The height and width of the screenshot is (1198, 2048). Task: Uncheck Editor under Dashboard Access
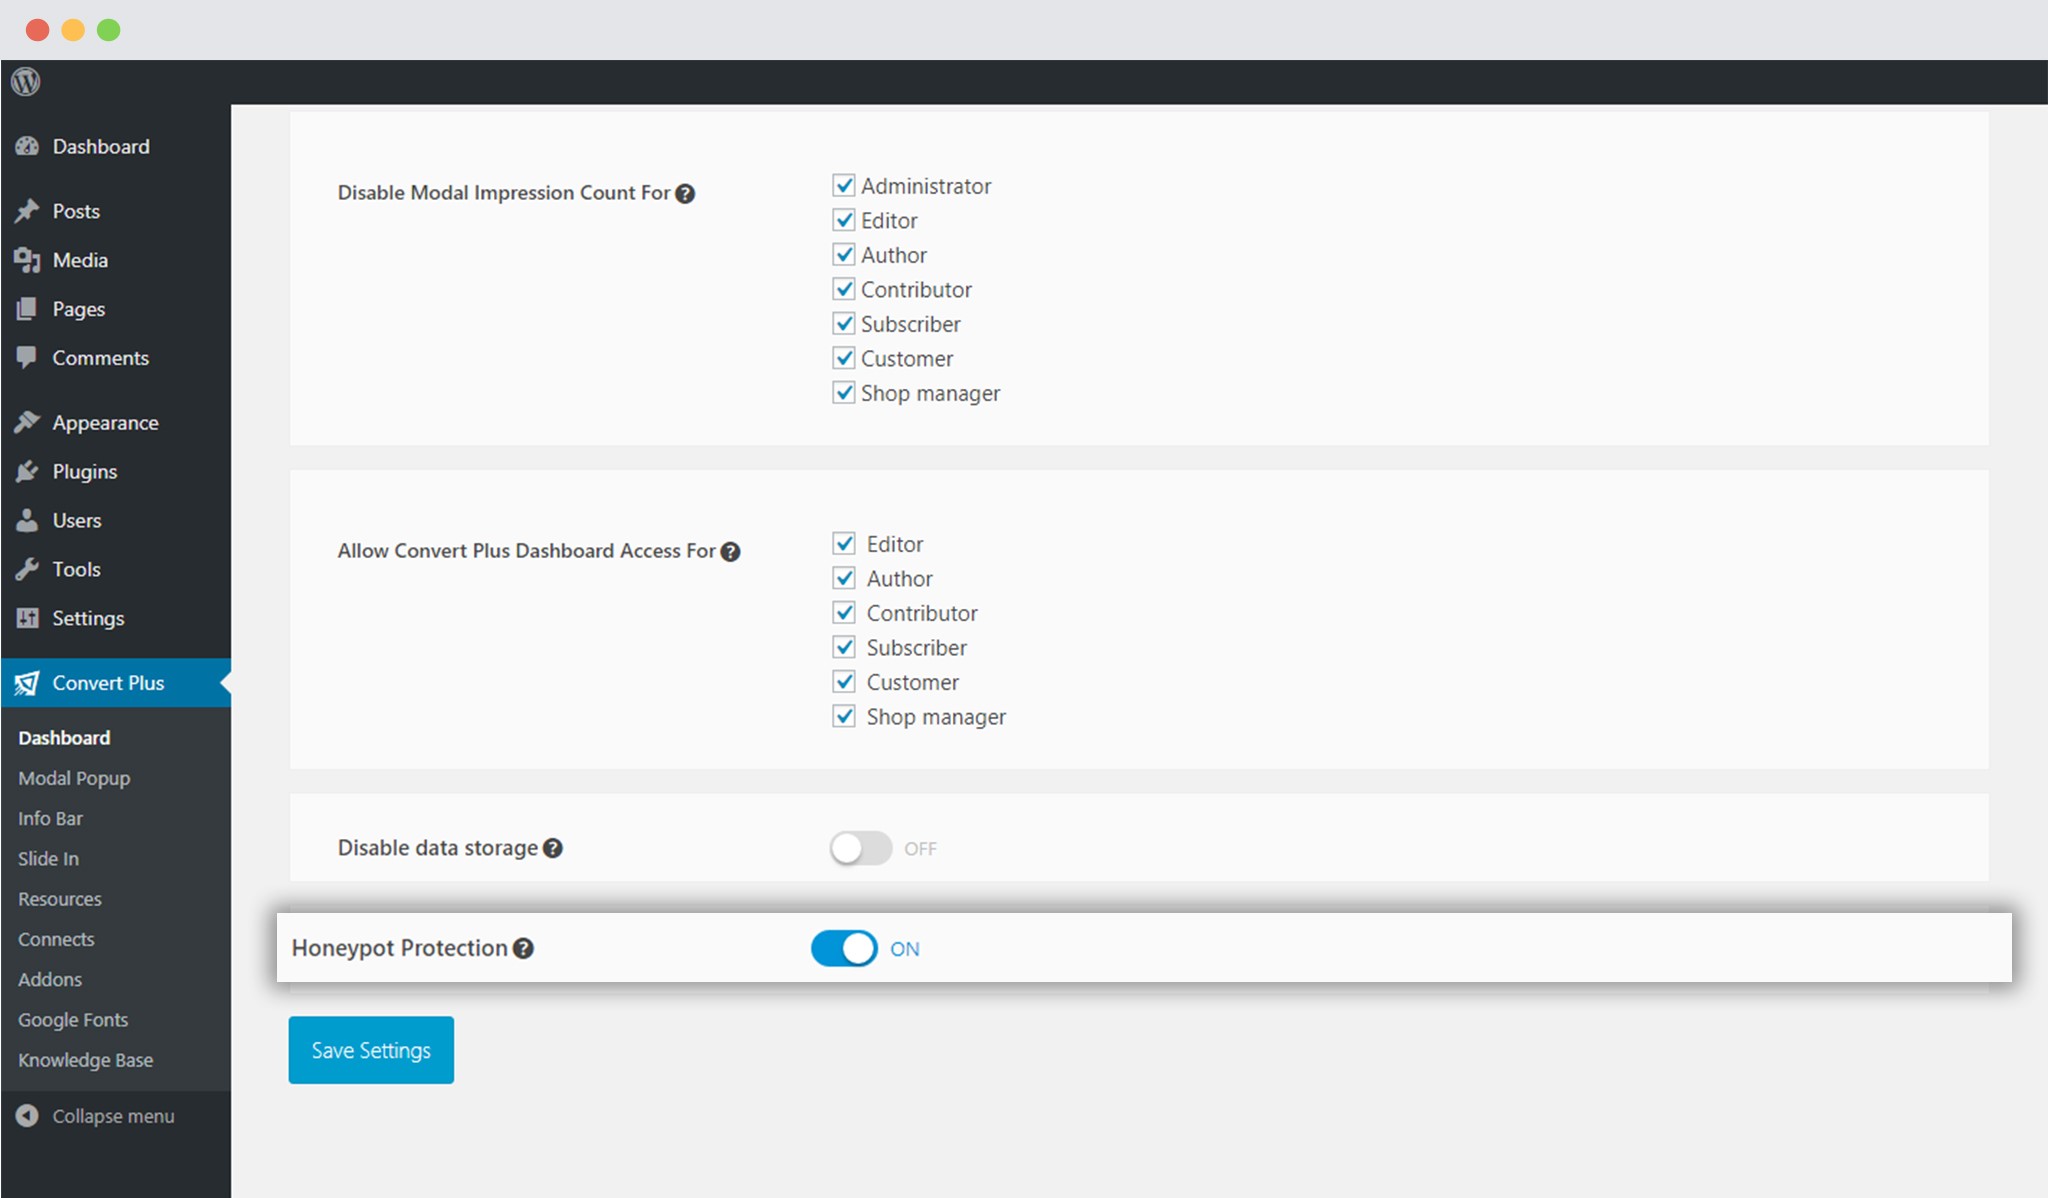point(844,544)
